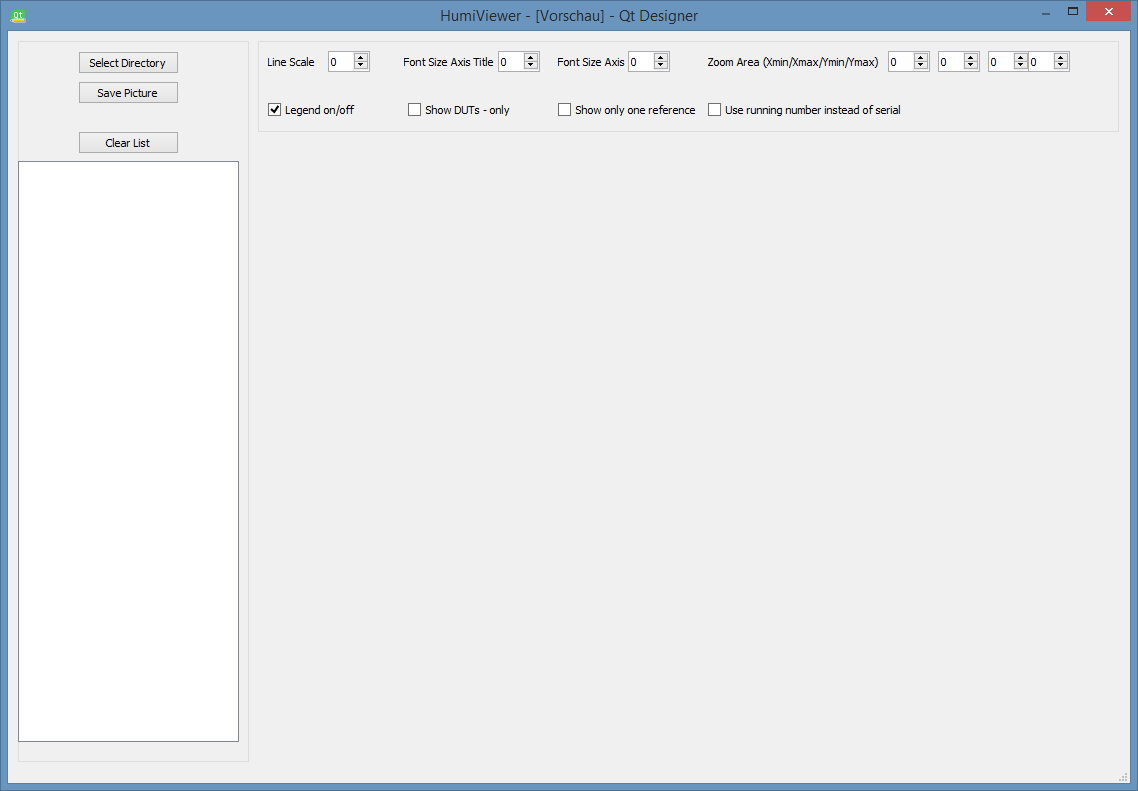Increment the Font Size Axis Title spinner

click(x=531, y=57)
